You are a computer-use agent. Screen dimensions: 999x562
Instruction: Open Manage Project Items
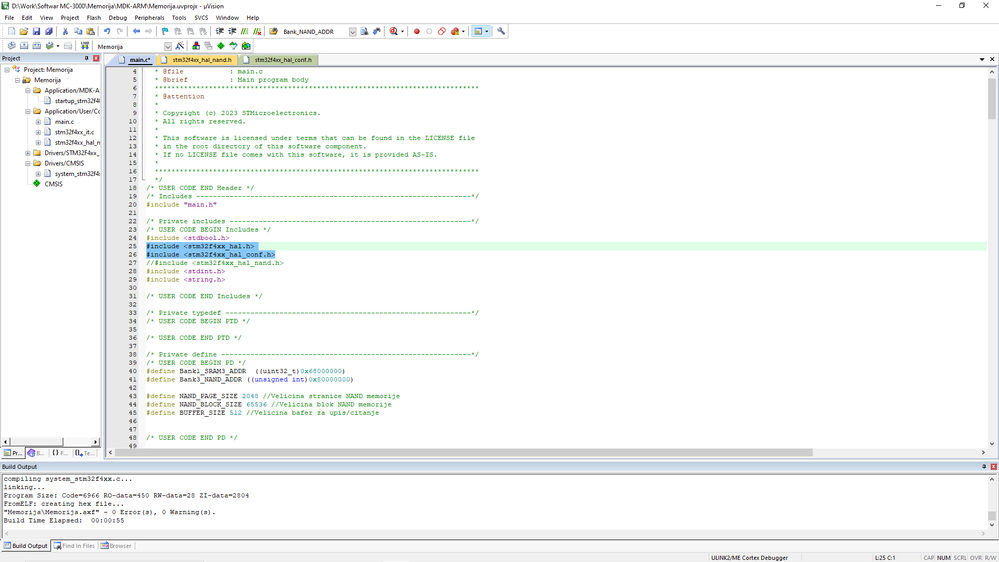(x=196, y=46)
